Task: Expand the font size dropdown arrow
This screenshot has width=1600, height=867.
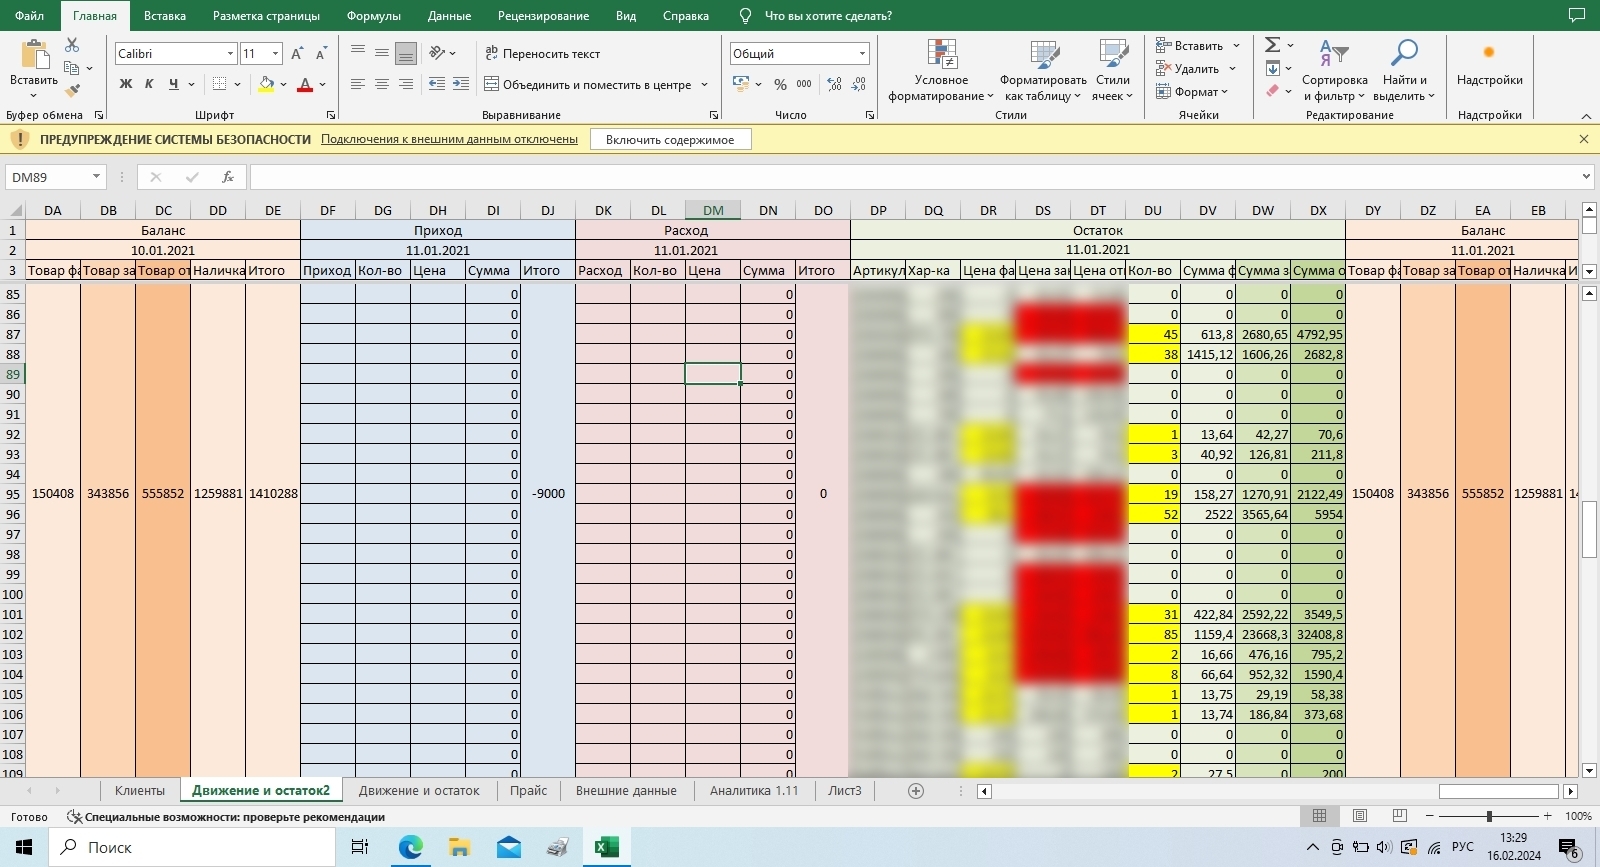Action: [x=275, y=54]
